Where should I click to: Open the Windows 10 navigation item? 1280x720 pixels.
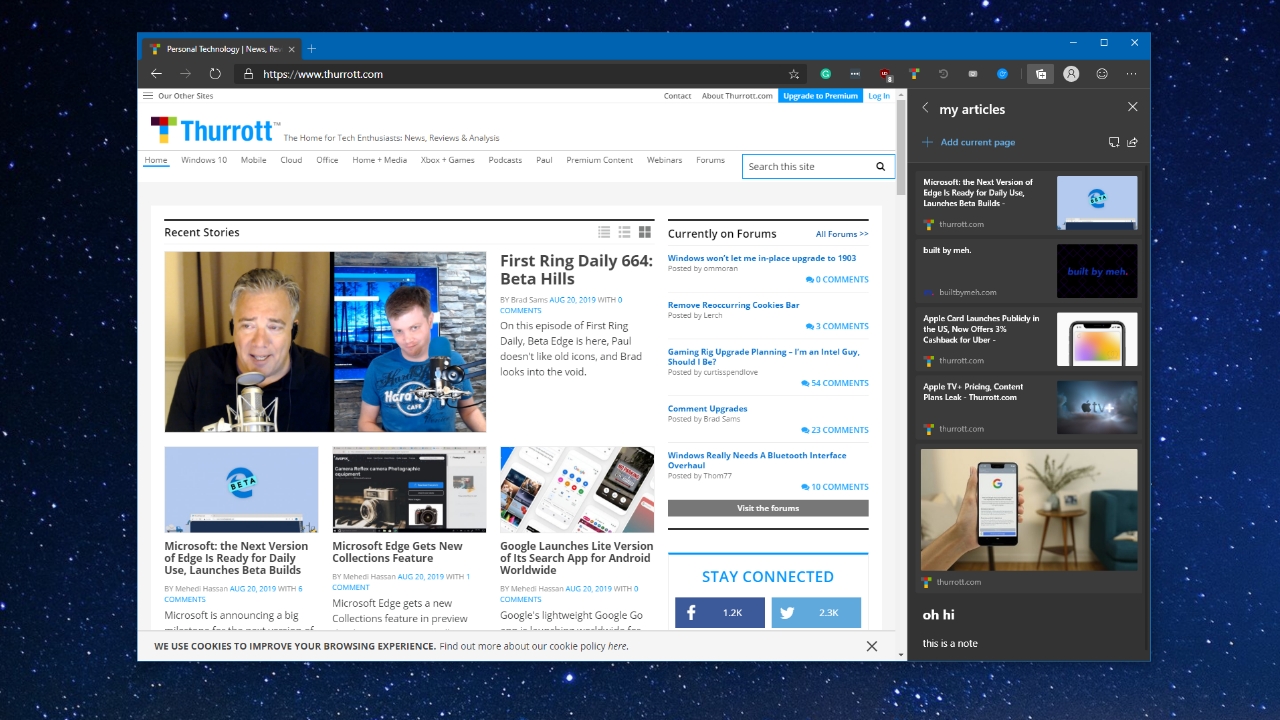(x=204, y=160)
